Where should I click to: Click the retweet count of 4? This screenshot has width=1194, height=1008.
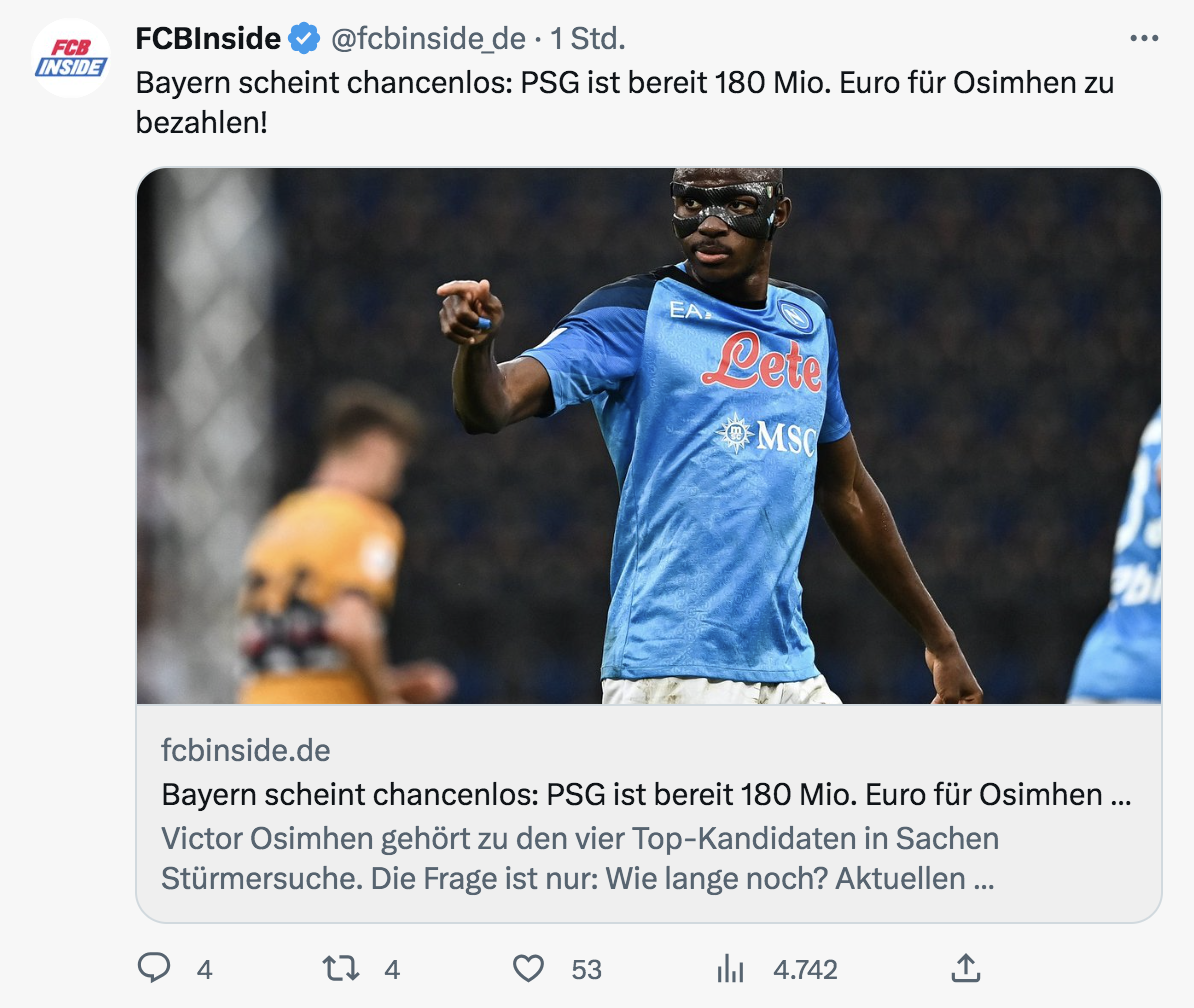(392, 969)
